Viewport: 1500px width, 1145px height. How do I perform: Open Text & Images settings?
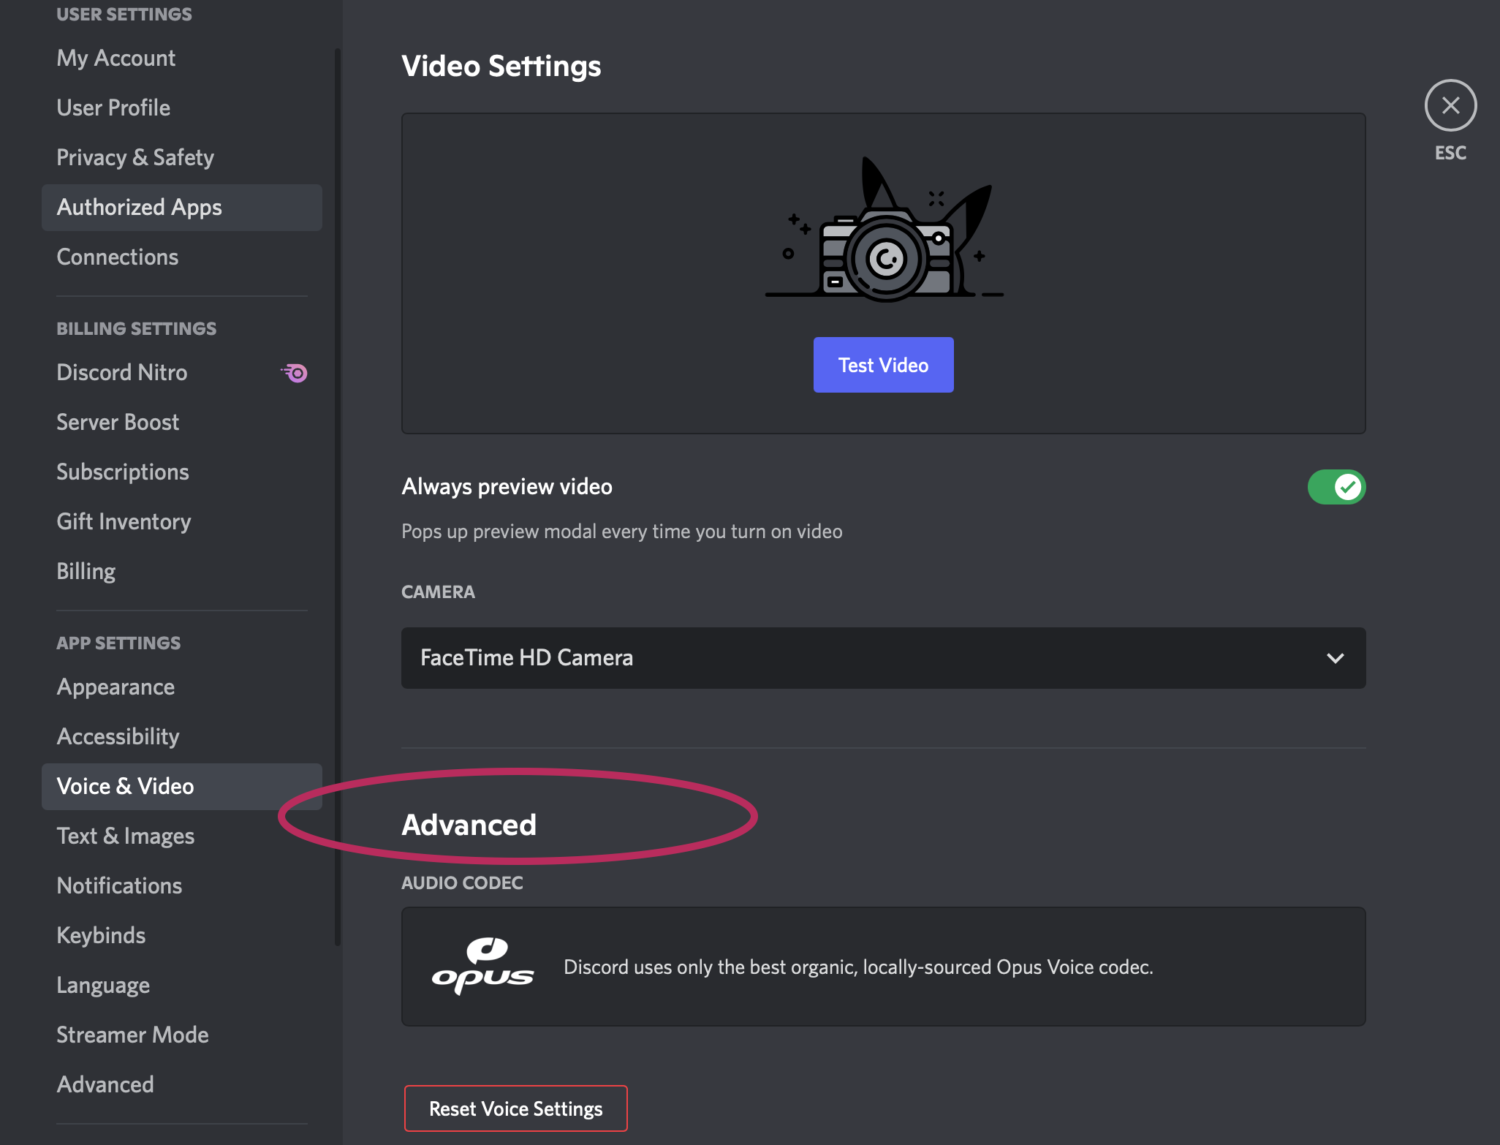(182, 836)
